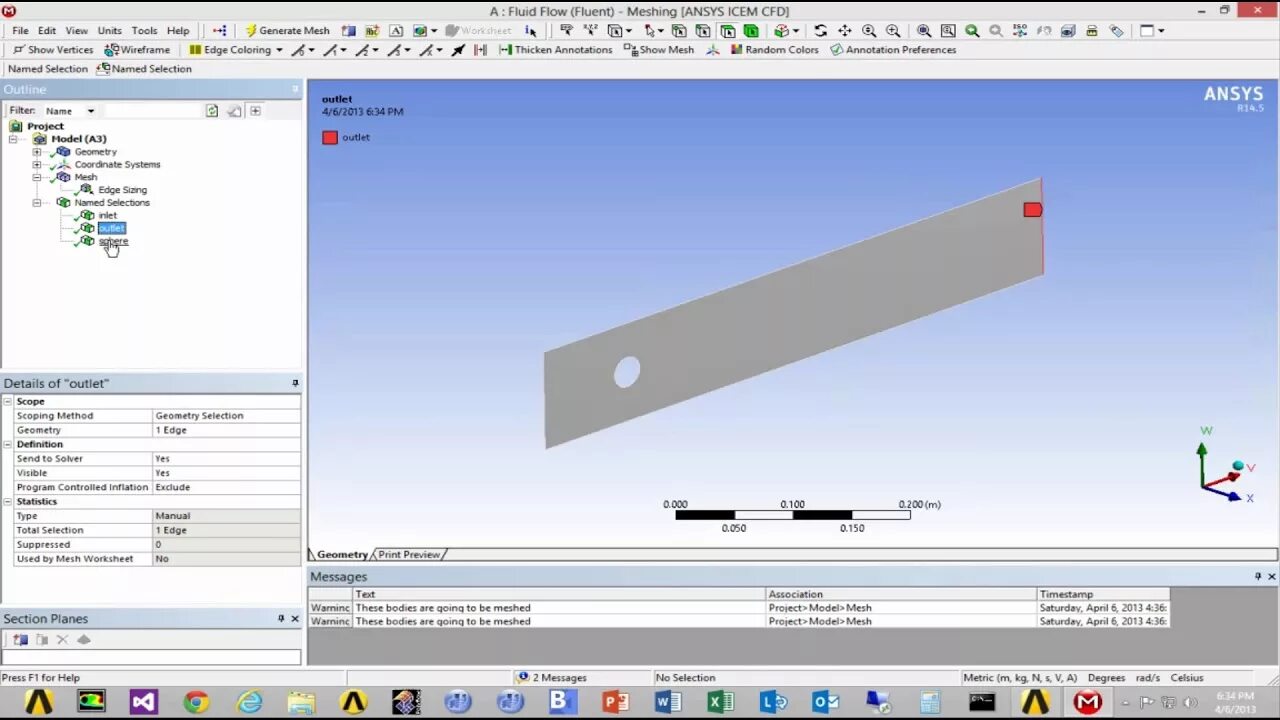
Task: Open the File menu
Action: tap(20, 30)
